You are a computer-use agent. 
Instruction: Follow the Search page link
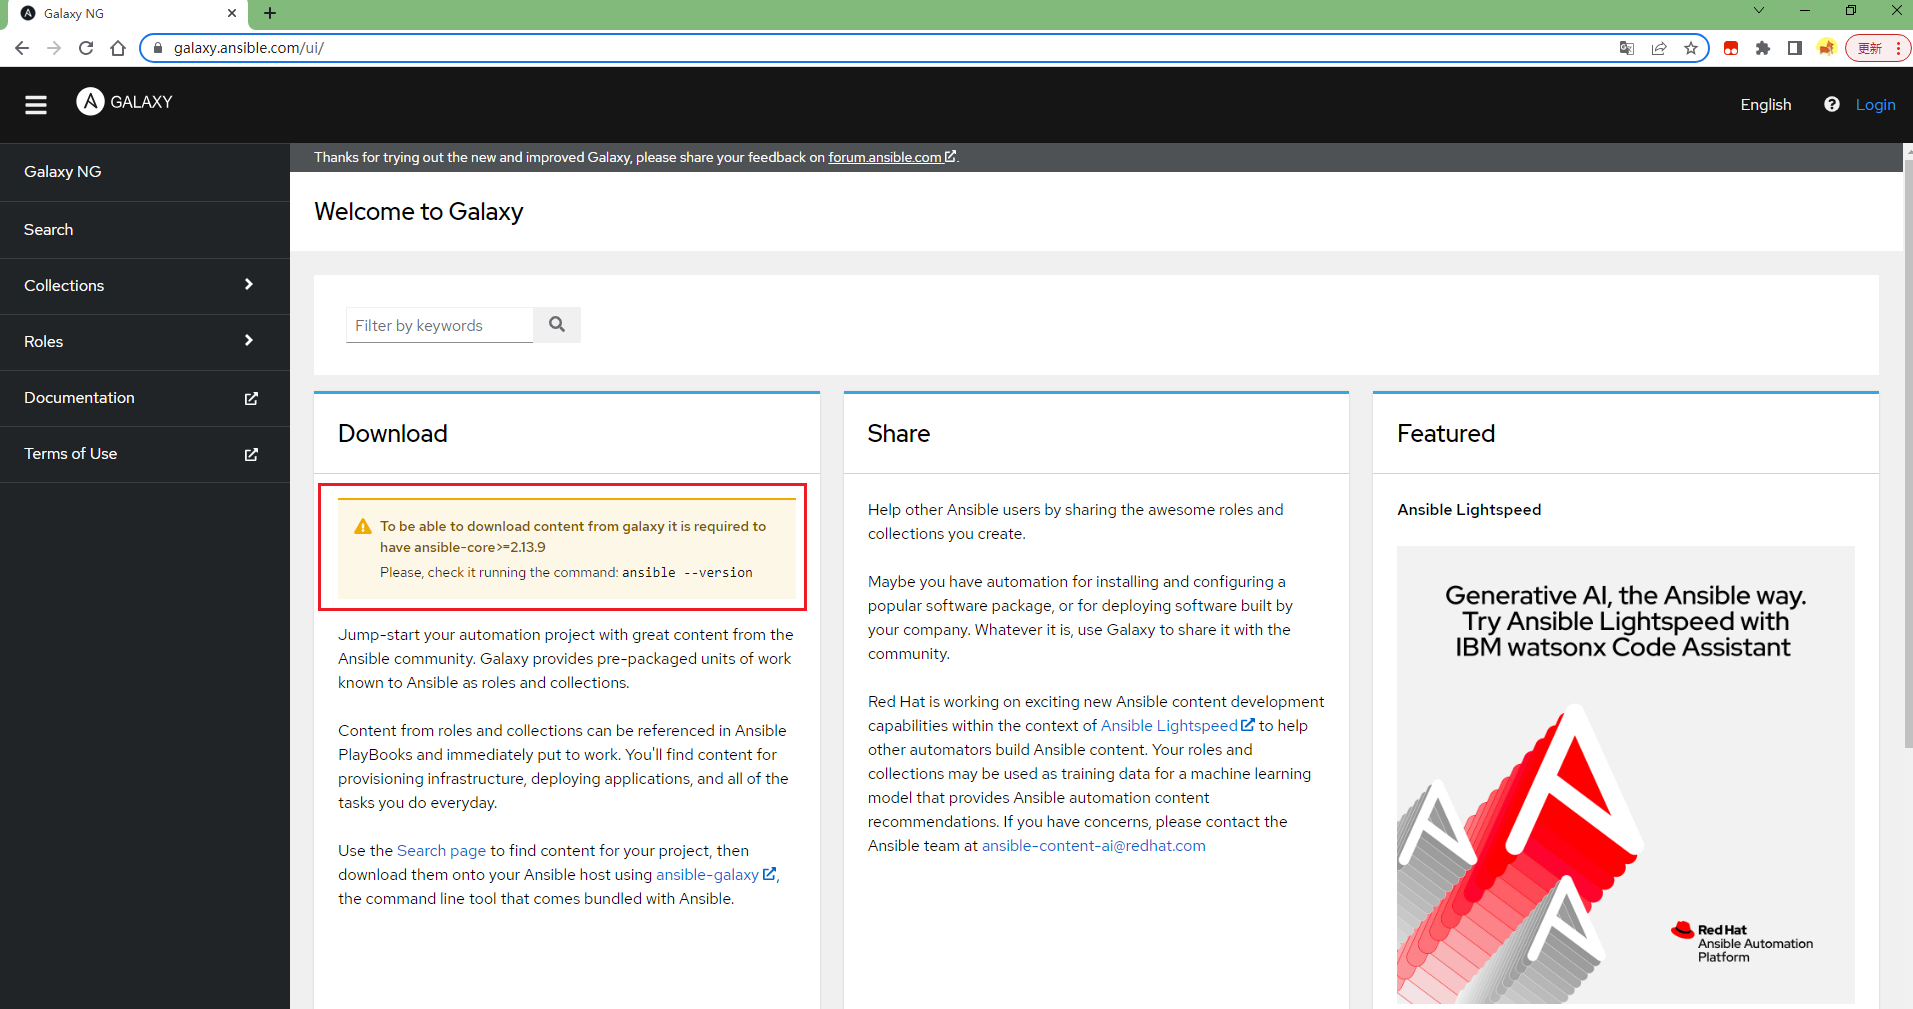coord(441,851)
